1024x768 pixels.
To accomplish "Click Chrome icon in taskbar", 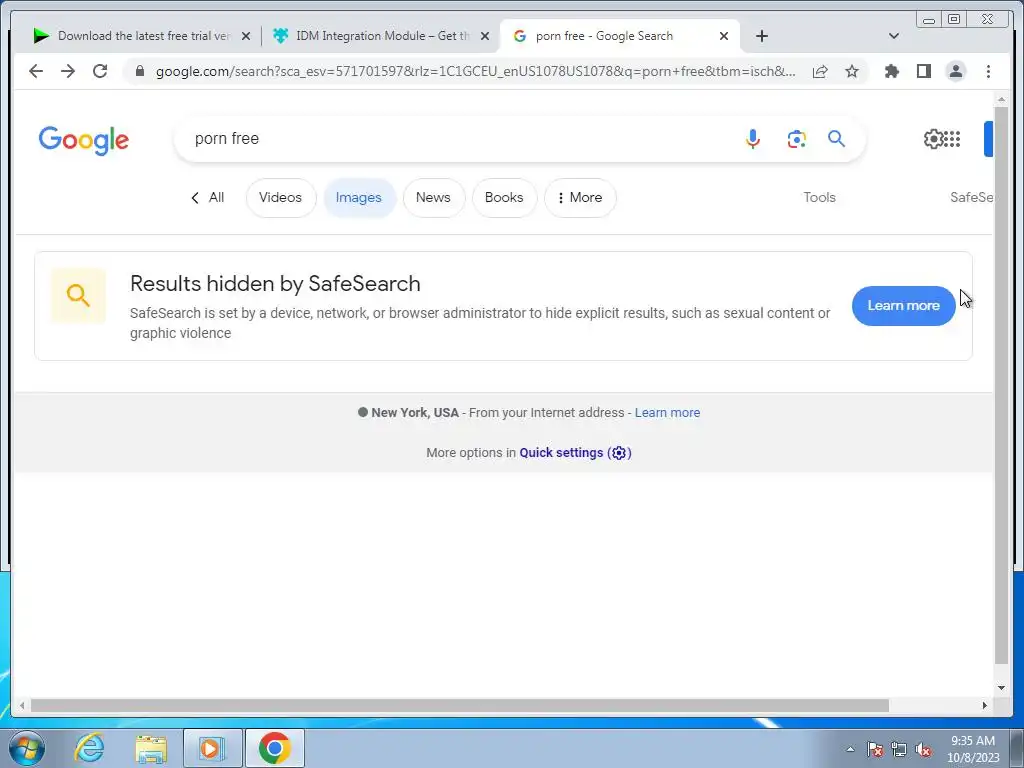I will pyautogui.click(x=274, y=748).
